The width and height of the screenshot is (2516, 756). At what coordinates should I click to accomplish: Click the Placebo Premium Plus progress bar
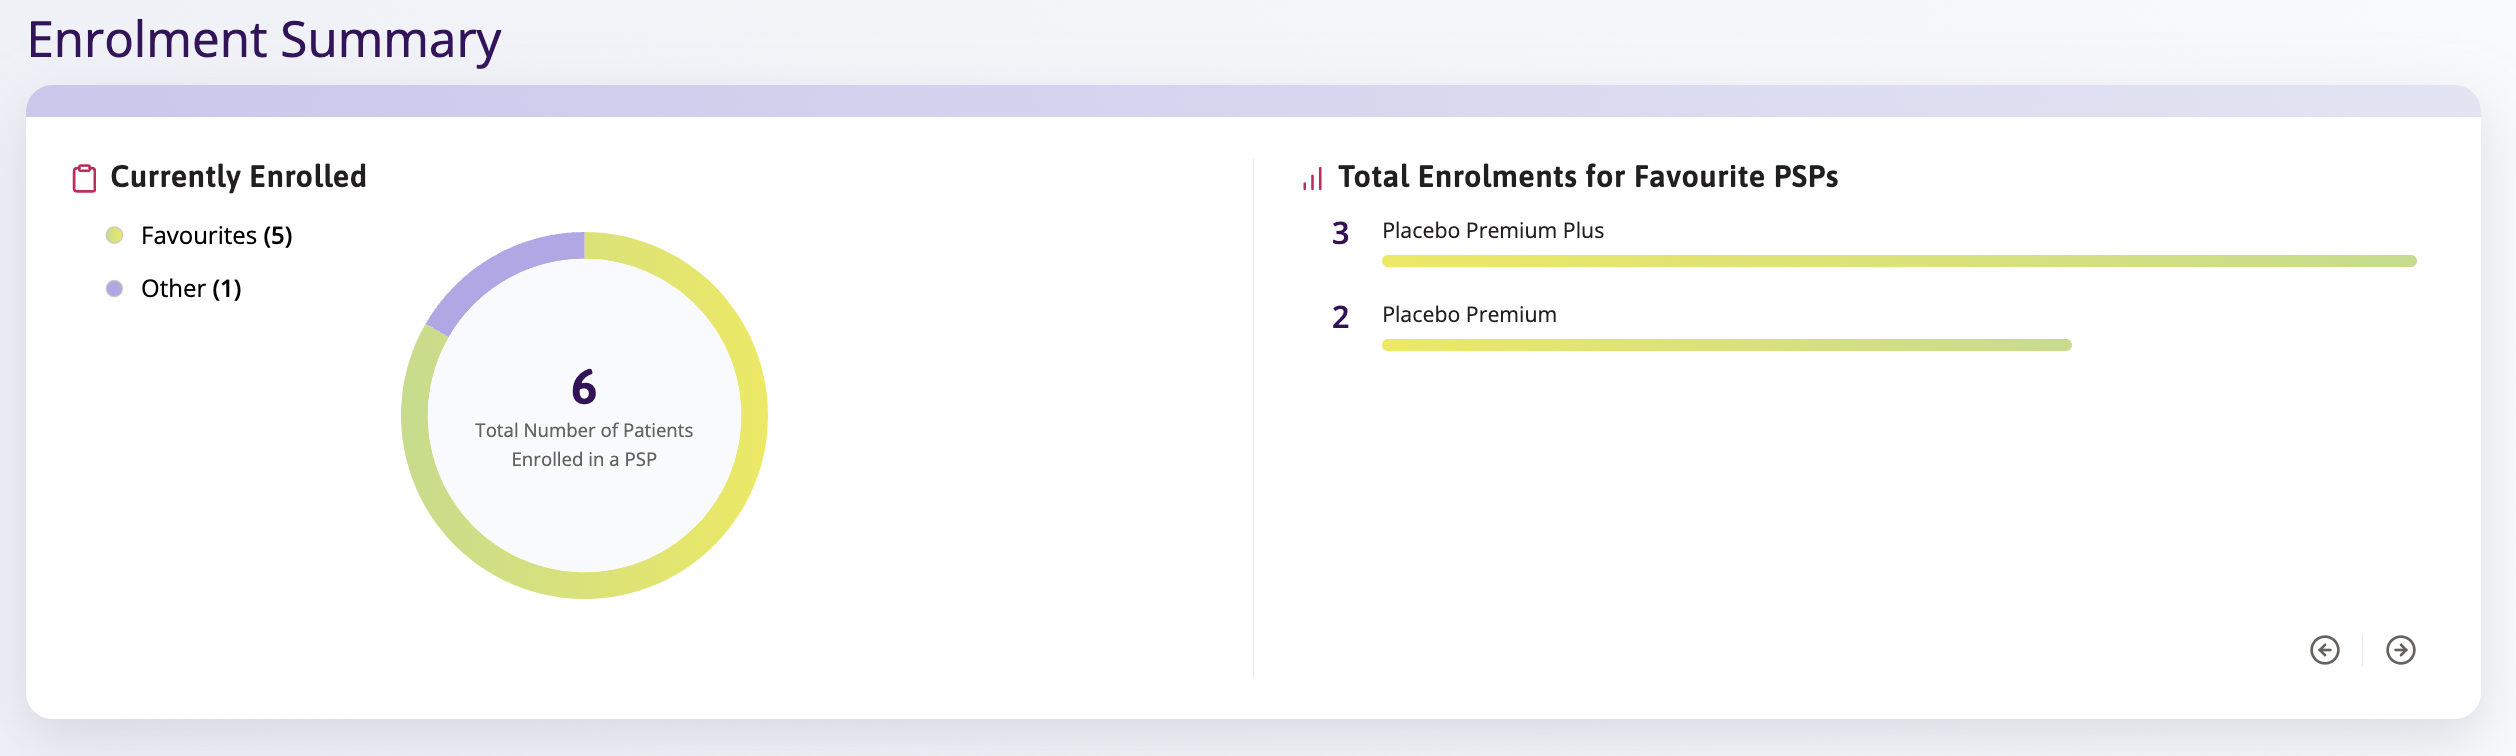1899,261
